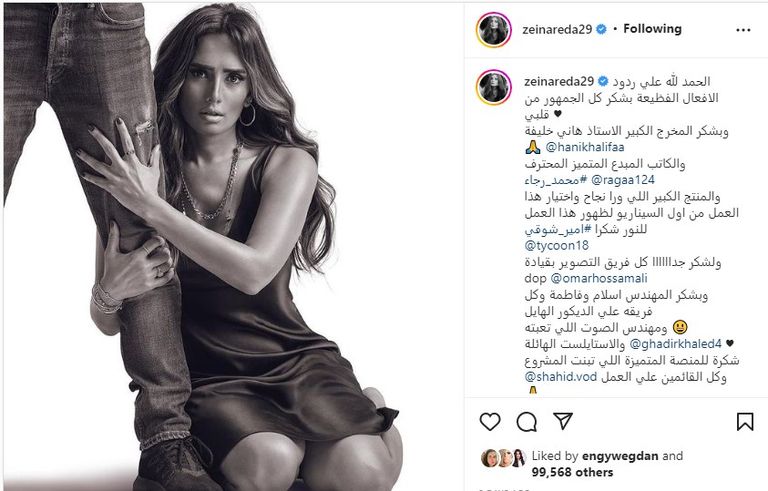This screenshot has height=491, width=768.
Task: Open the @omarhossamali mention
Action: (599, 278)
